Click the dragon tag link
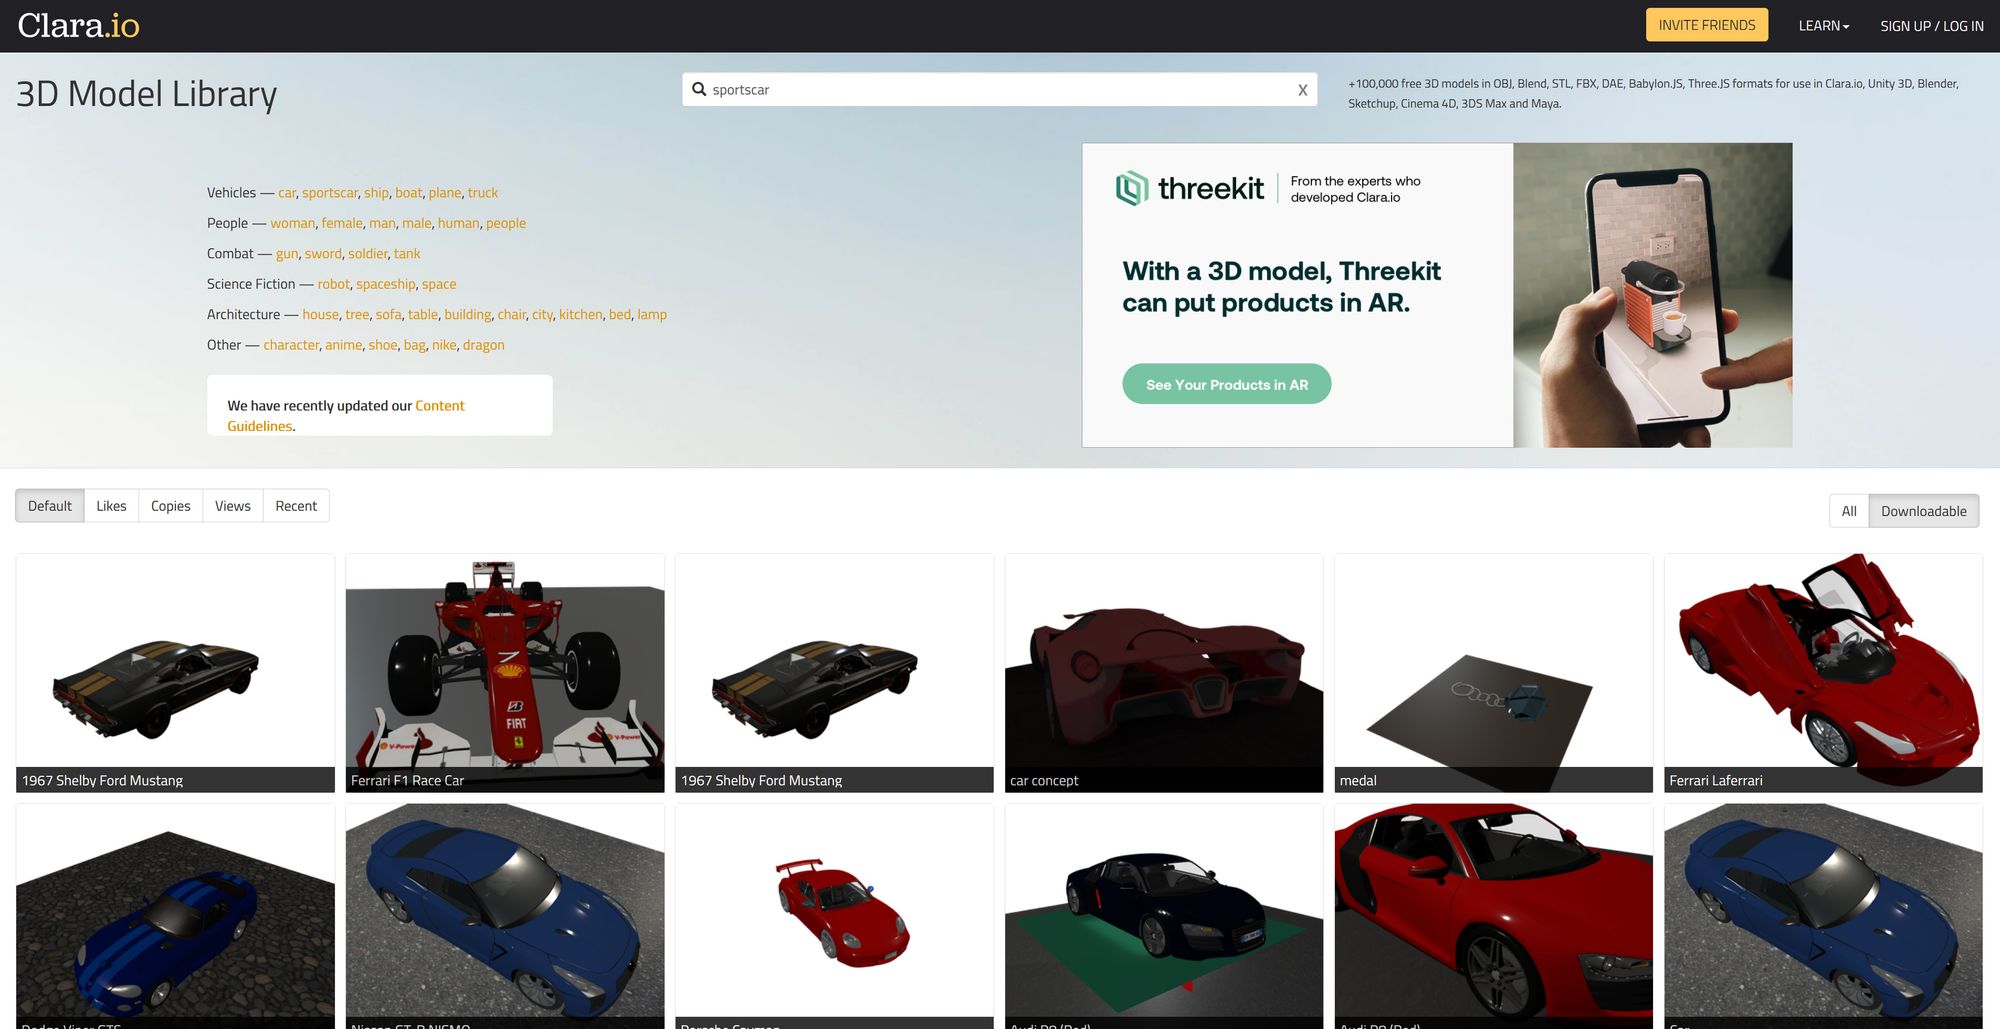This screenshot has height=1029, width=2000. point(483,345)
